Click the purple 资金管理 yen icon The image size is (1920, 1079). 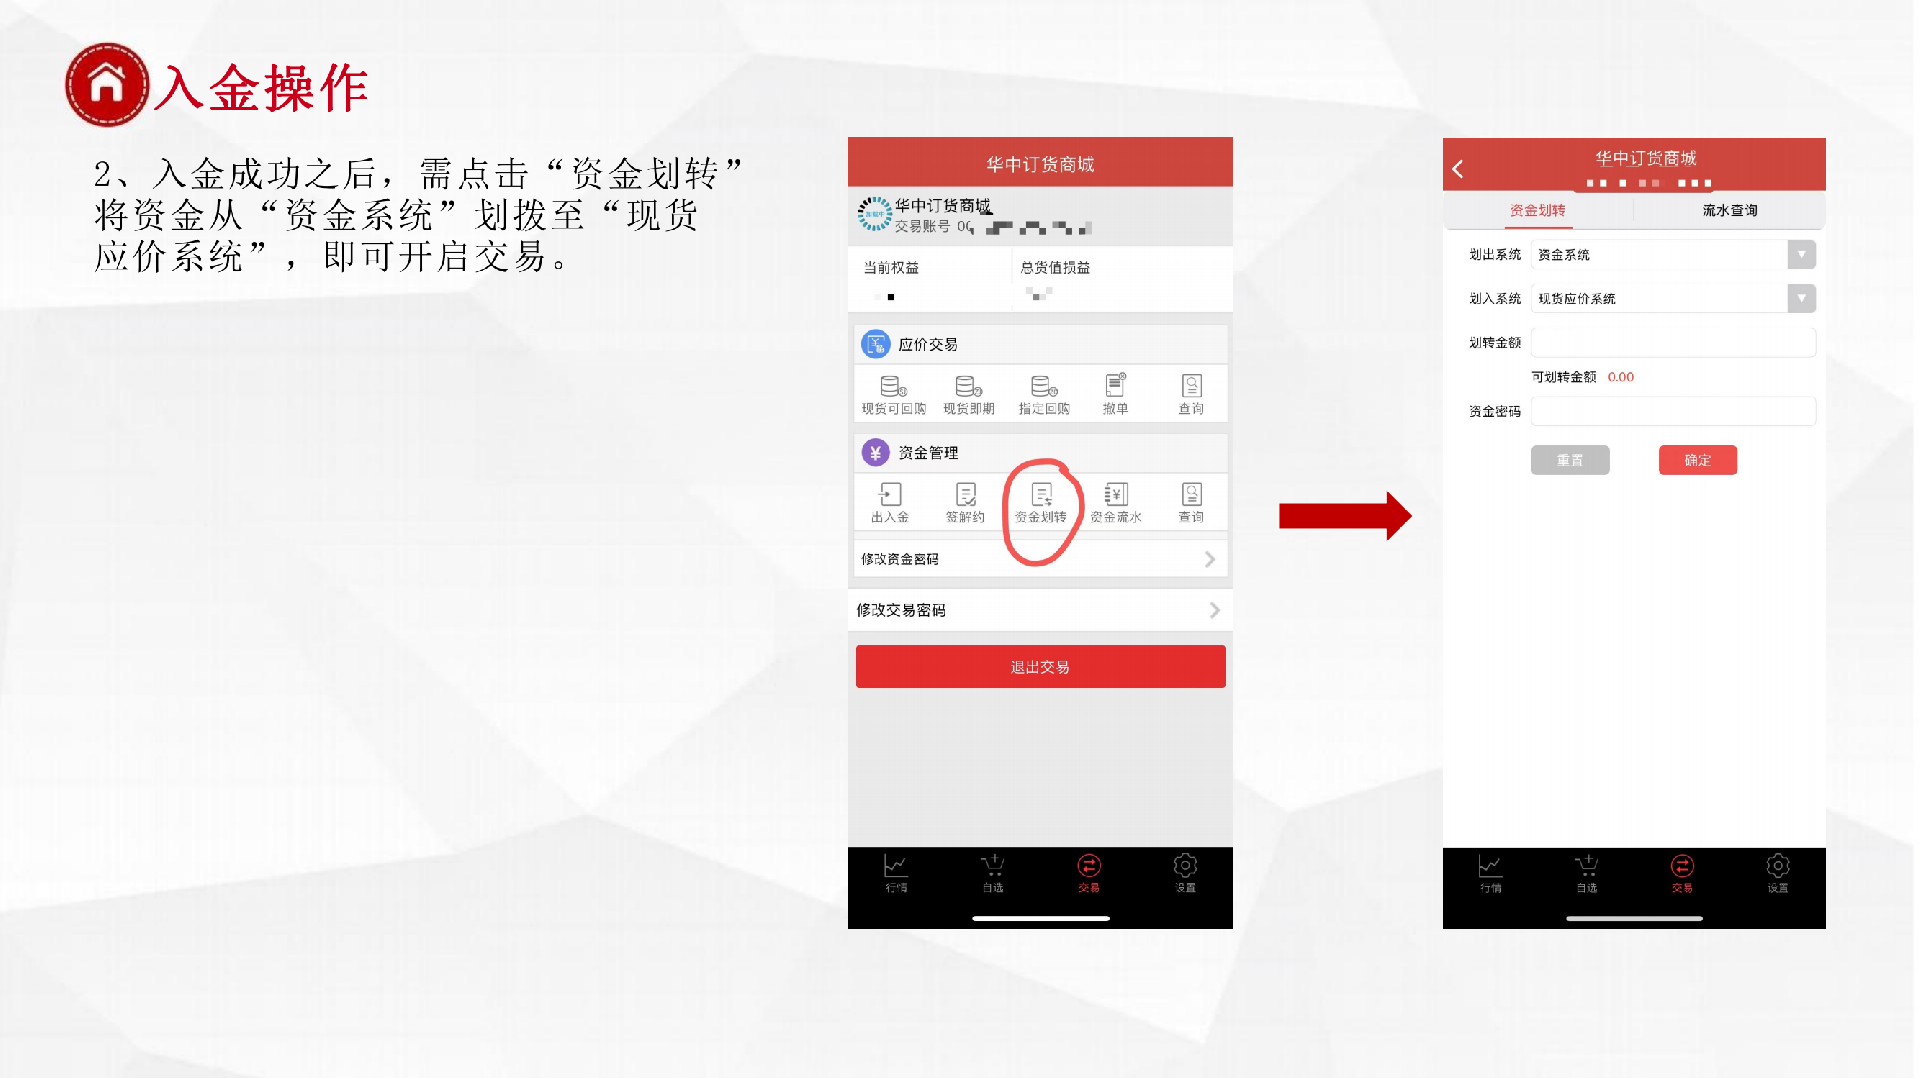[875, 453]
